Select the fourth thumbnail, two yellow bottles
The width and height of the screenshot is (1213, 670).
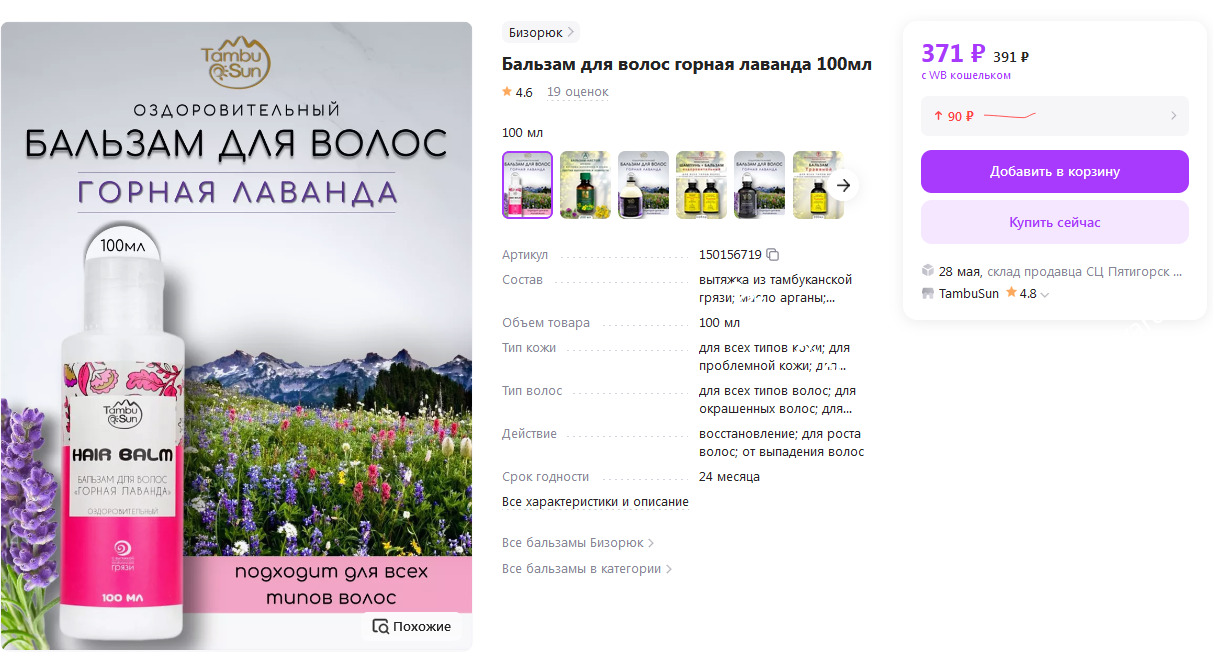pos(701,185)
